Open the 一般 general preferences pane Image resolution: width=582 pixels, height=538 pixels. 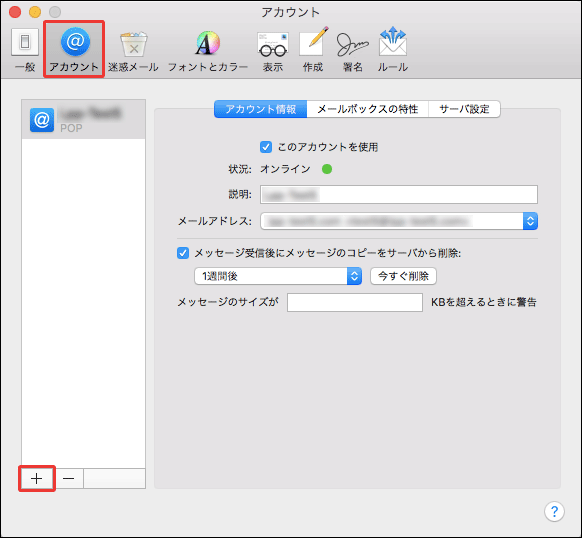tap(25, 50)
